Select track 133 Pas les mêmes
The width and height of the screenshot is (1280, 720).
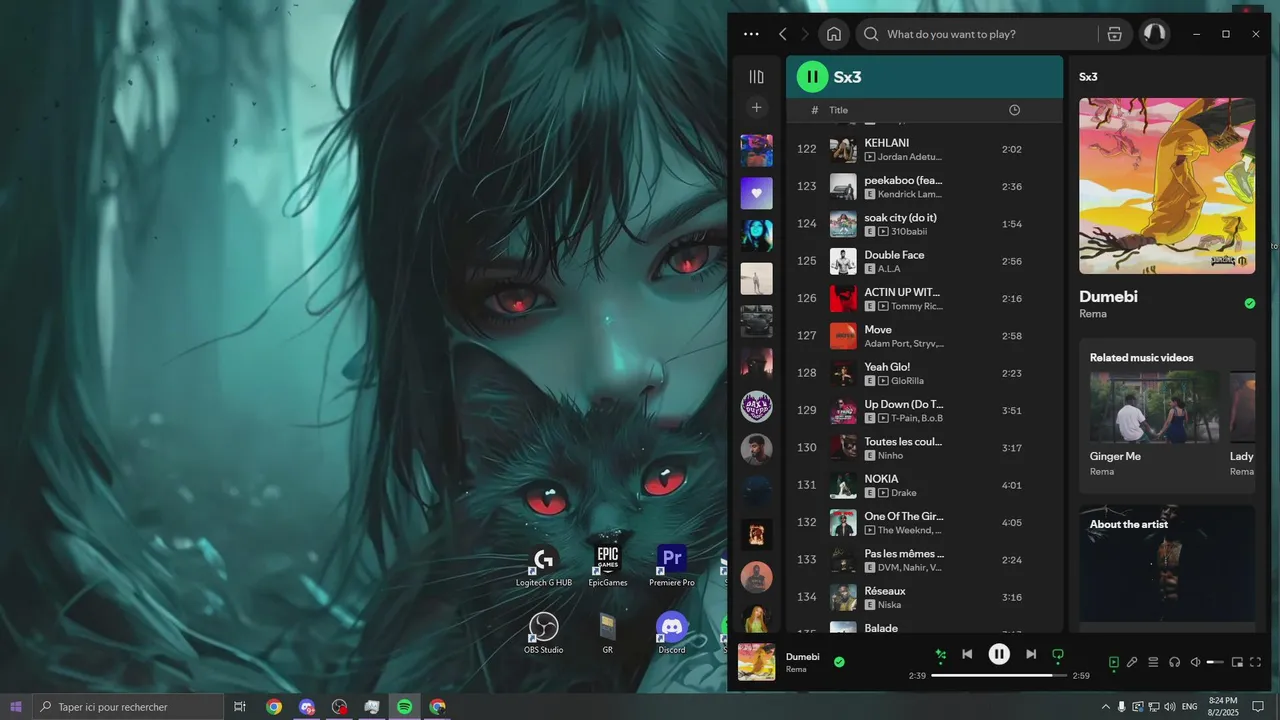(x=924, y=560)
